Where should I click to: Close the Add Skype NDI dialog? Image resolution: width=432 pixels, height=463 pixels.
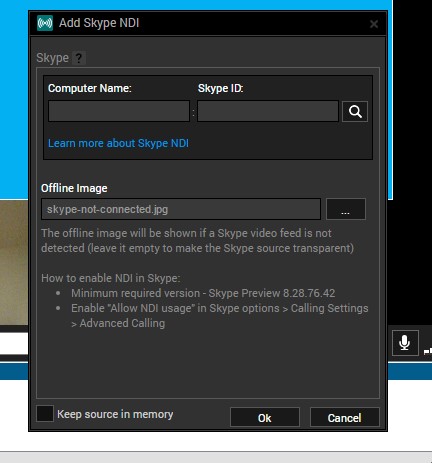(374, 24)
